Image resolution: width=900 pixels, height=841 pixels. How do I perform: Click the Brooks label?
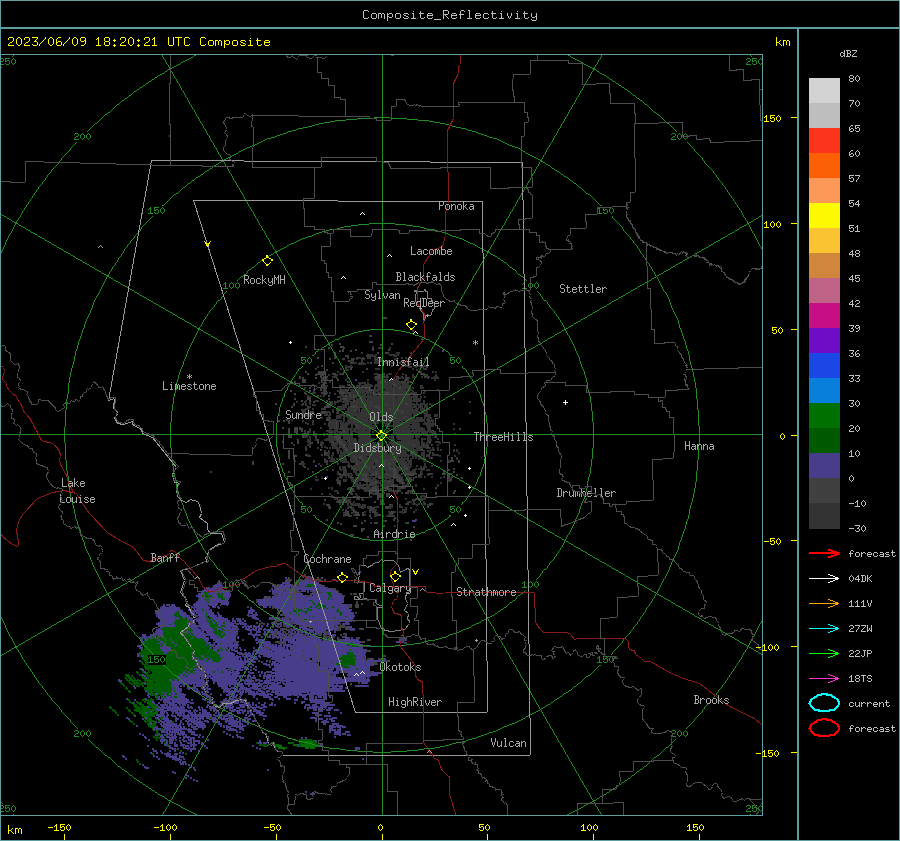[711, 700]
